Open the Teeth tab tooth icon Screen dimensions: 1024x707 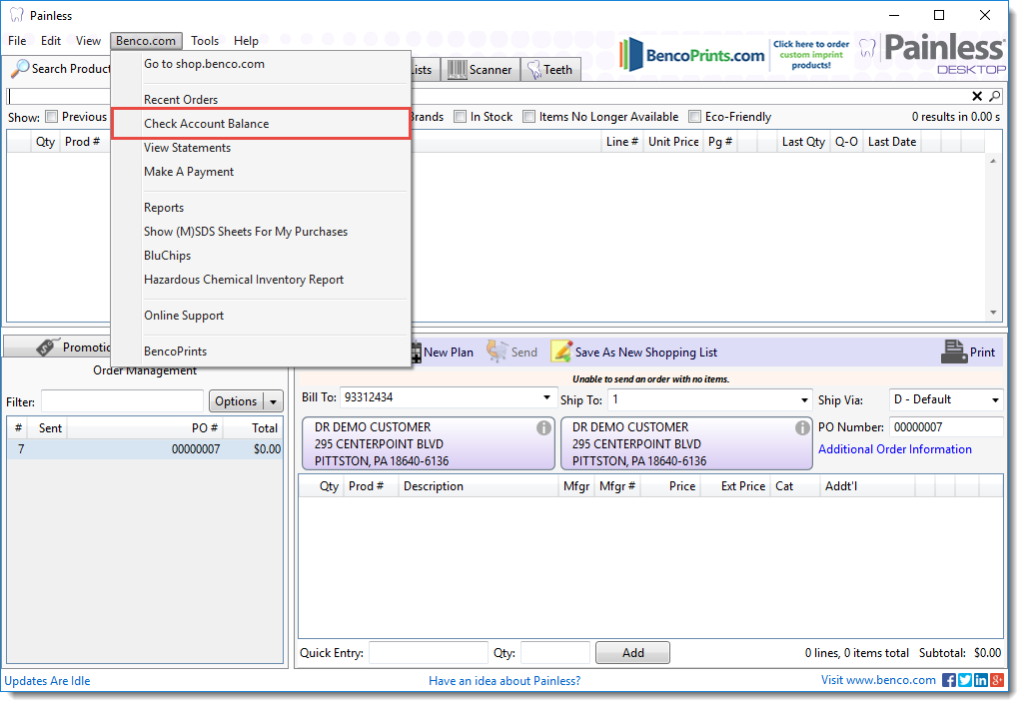(534, 69)
